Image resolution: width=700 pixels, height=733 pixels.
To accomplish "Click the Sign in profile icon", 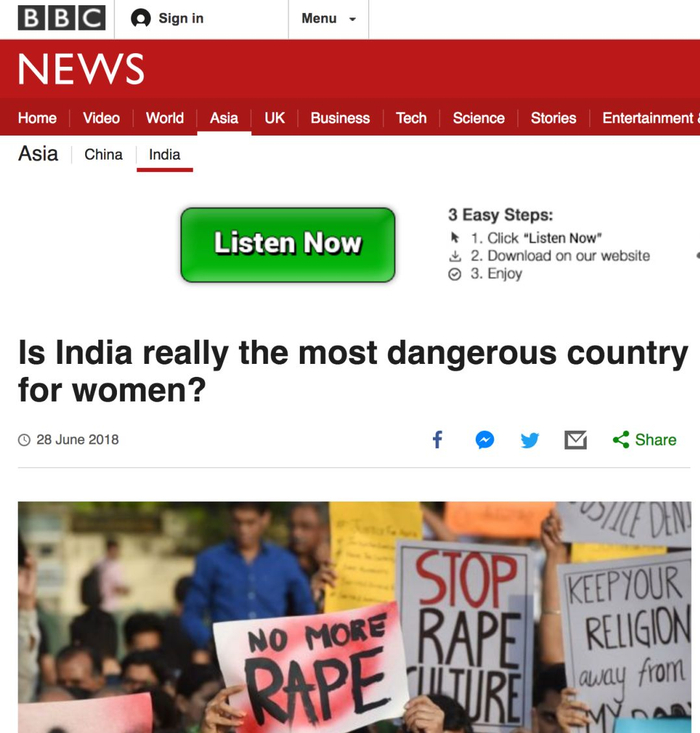I will pyautogui.click(x=141, y=19).
